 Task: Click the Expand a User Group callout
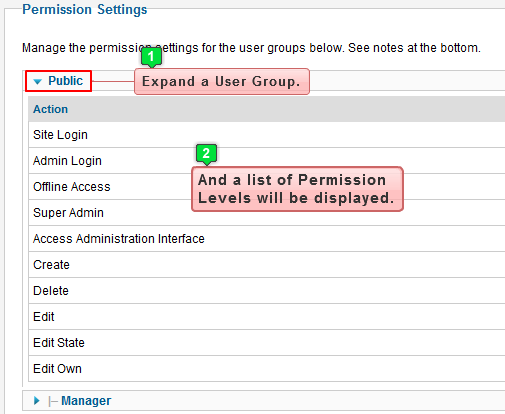point(222,82)
